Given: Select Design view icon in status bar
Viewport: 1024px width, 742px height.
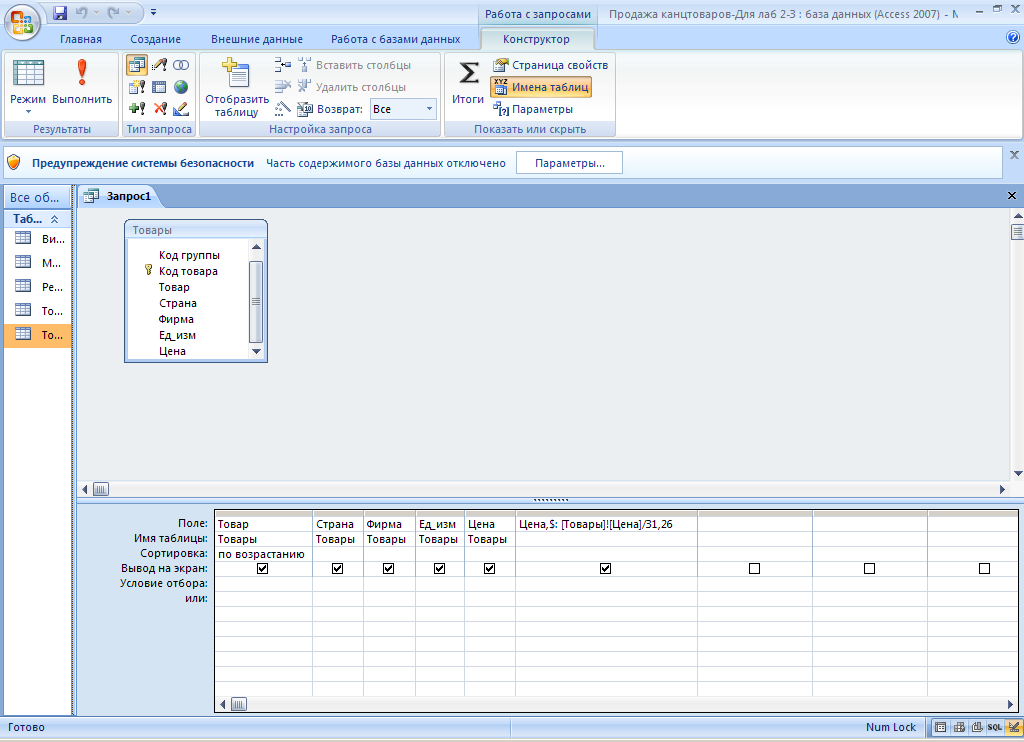Looking at the screenshot, I should (1013, 727).
